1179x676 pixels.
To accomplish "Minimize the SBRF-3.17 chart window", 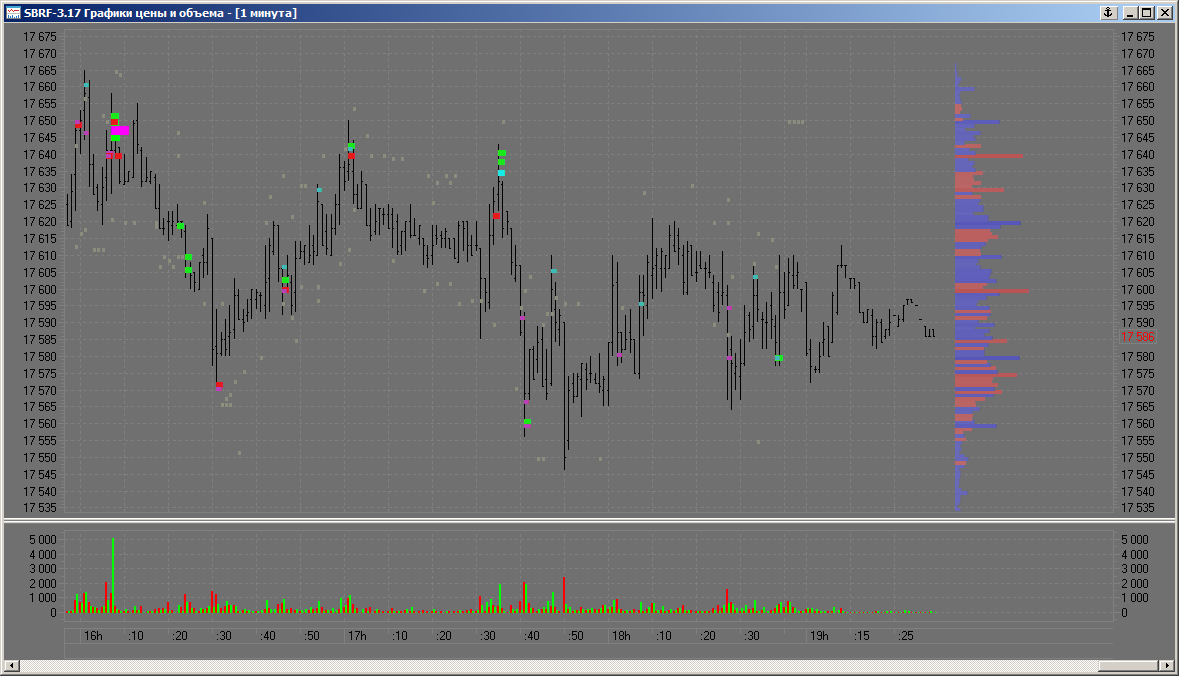I will pyautogui.click(x=1131, y=13).
